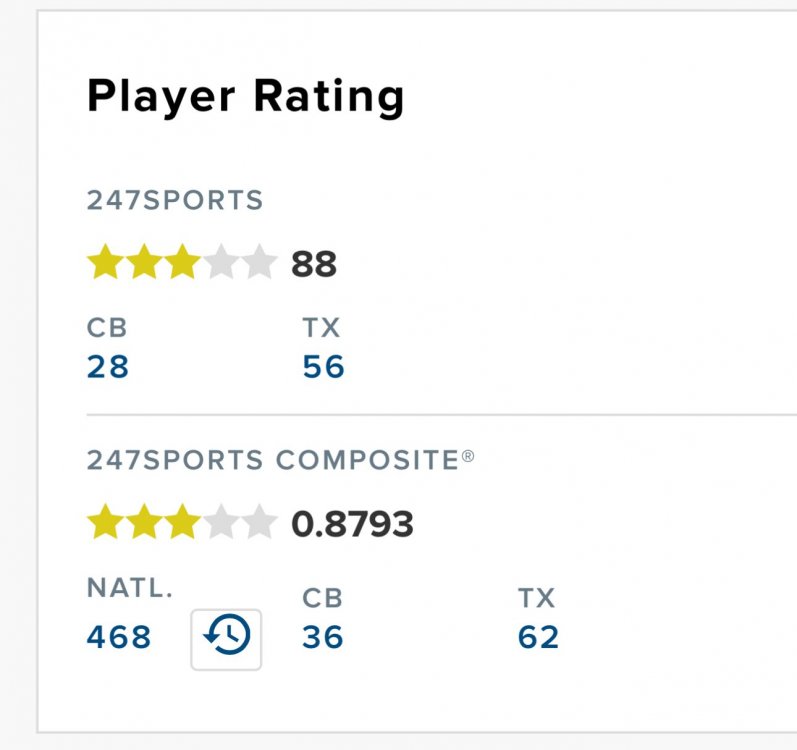The image size is (797, 750).
Task: Click third yellow star in 247Sports rating
Action: click(x=182, y=264)
